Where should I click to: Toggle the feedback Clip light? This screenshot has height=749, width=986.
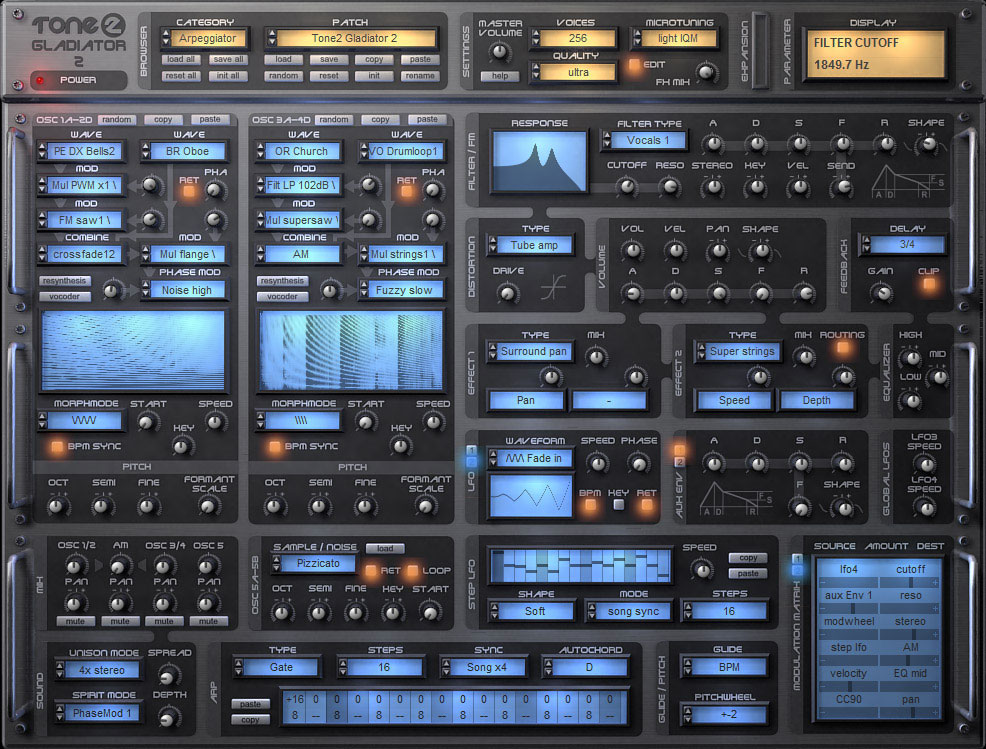(928, 284)
